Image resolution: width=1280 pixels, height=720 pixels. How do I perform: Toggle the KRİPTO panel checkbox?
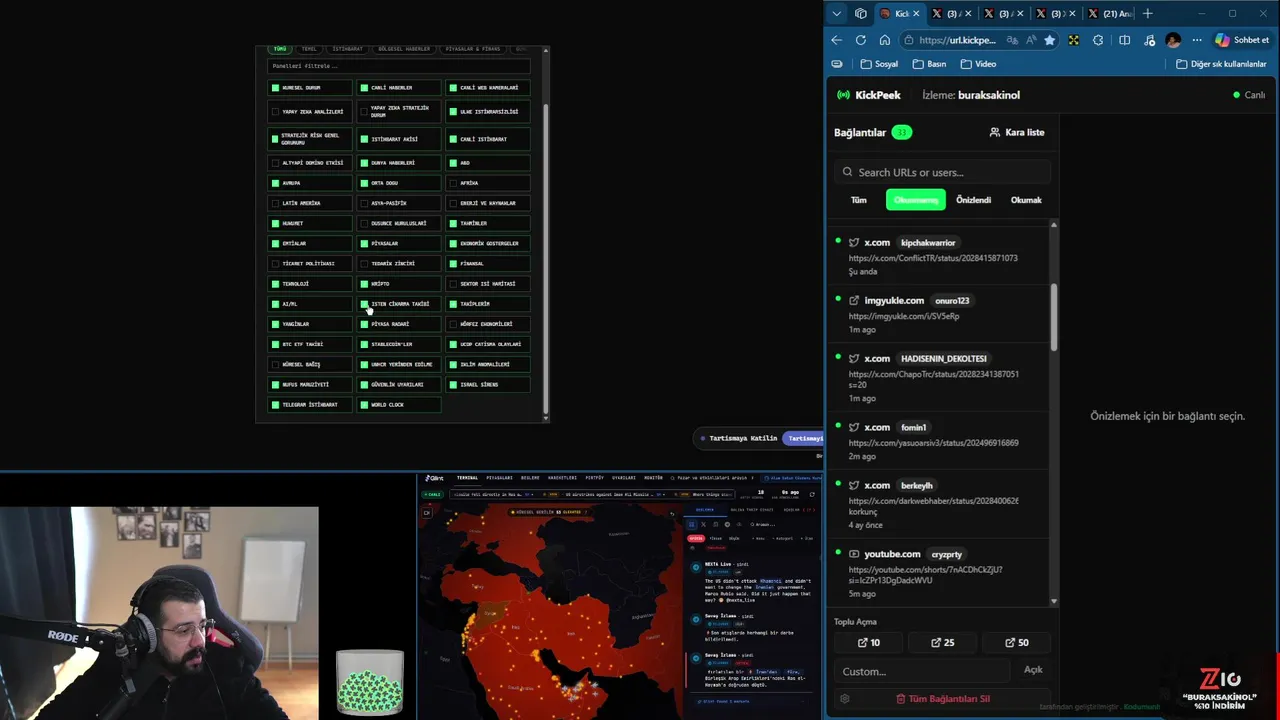(364, 284)
